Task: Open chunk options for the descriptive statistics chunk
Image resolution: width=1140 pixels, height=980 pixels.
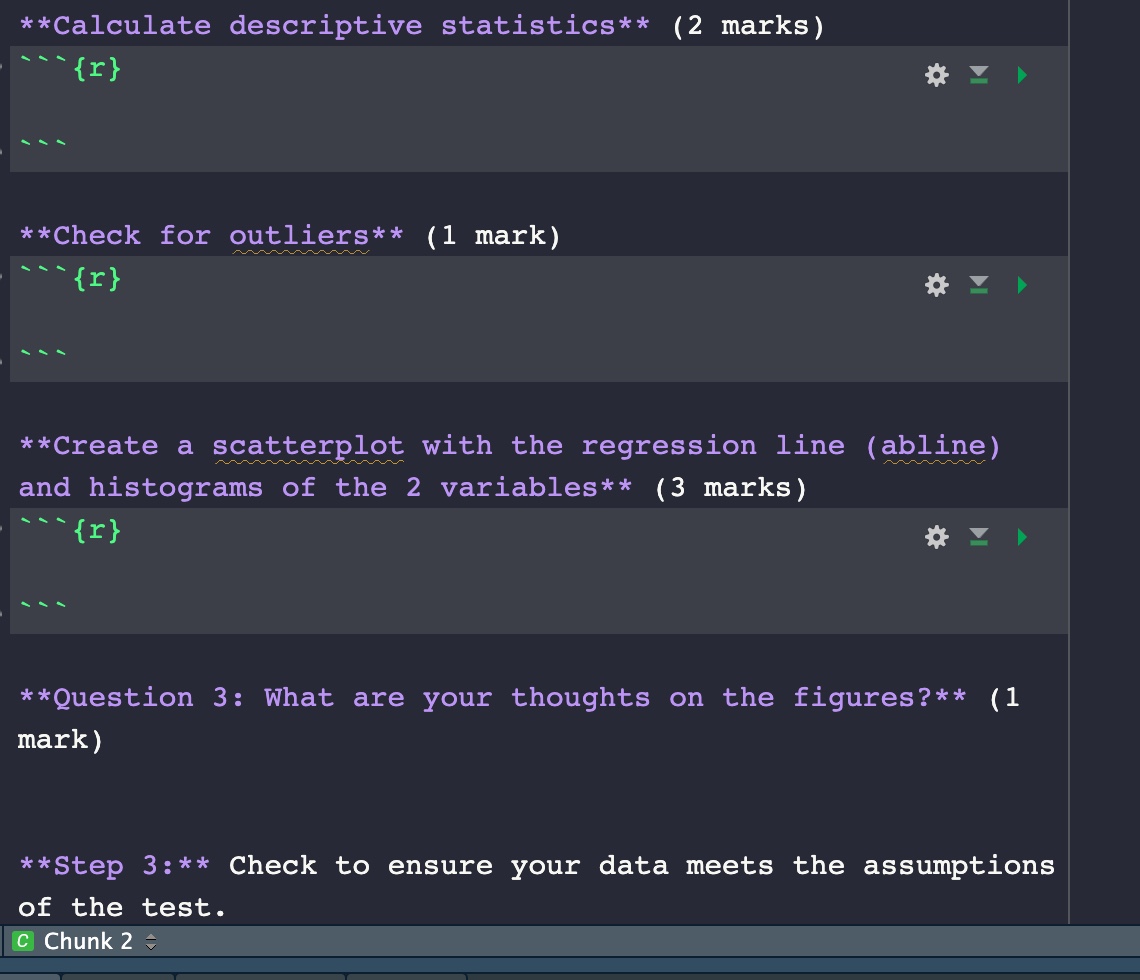Action: (x=935, y=74)
